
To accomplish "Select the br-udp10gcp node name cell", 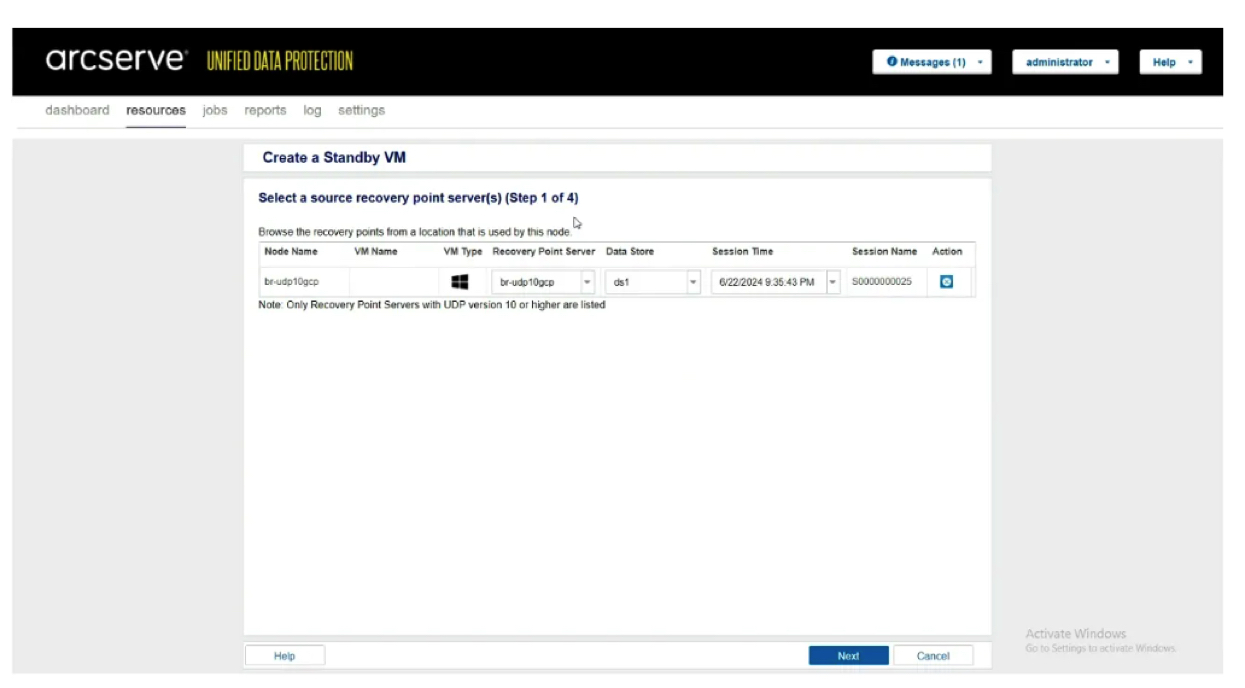I will (x=292, y=282).
